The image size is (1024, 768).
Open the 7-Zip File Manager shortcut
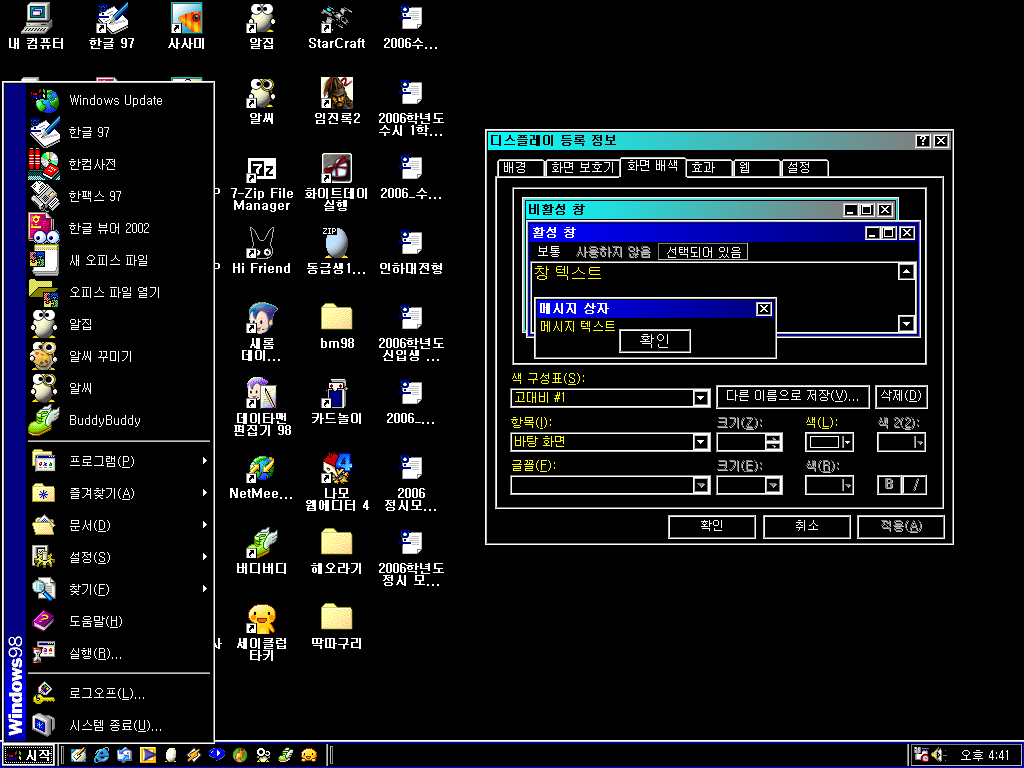click(261, 183)
